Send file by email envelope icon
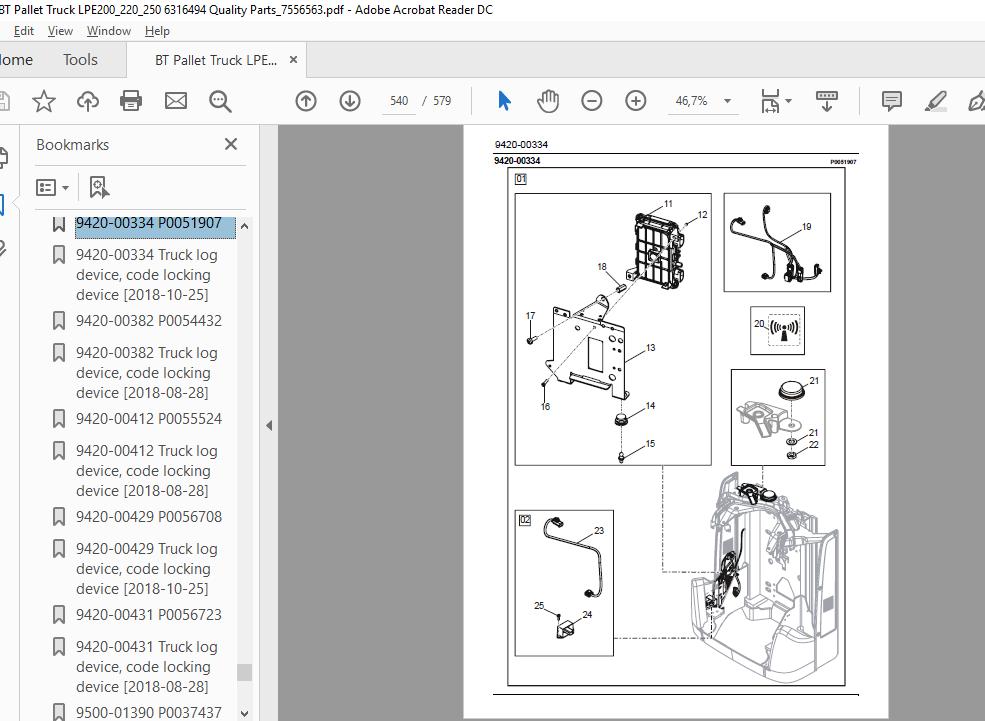This screenshot has height=721, width=985. (x=176, y=100)
